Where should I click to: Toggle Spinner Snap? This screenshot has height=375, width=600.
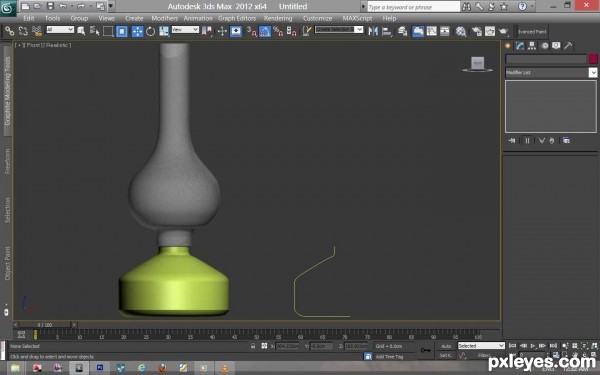point(292,31)
